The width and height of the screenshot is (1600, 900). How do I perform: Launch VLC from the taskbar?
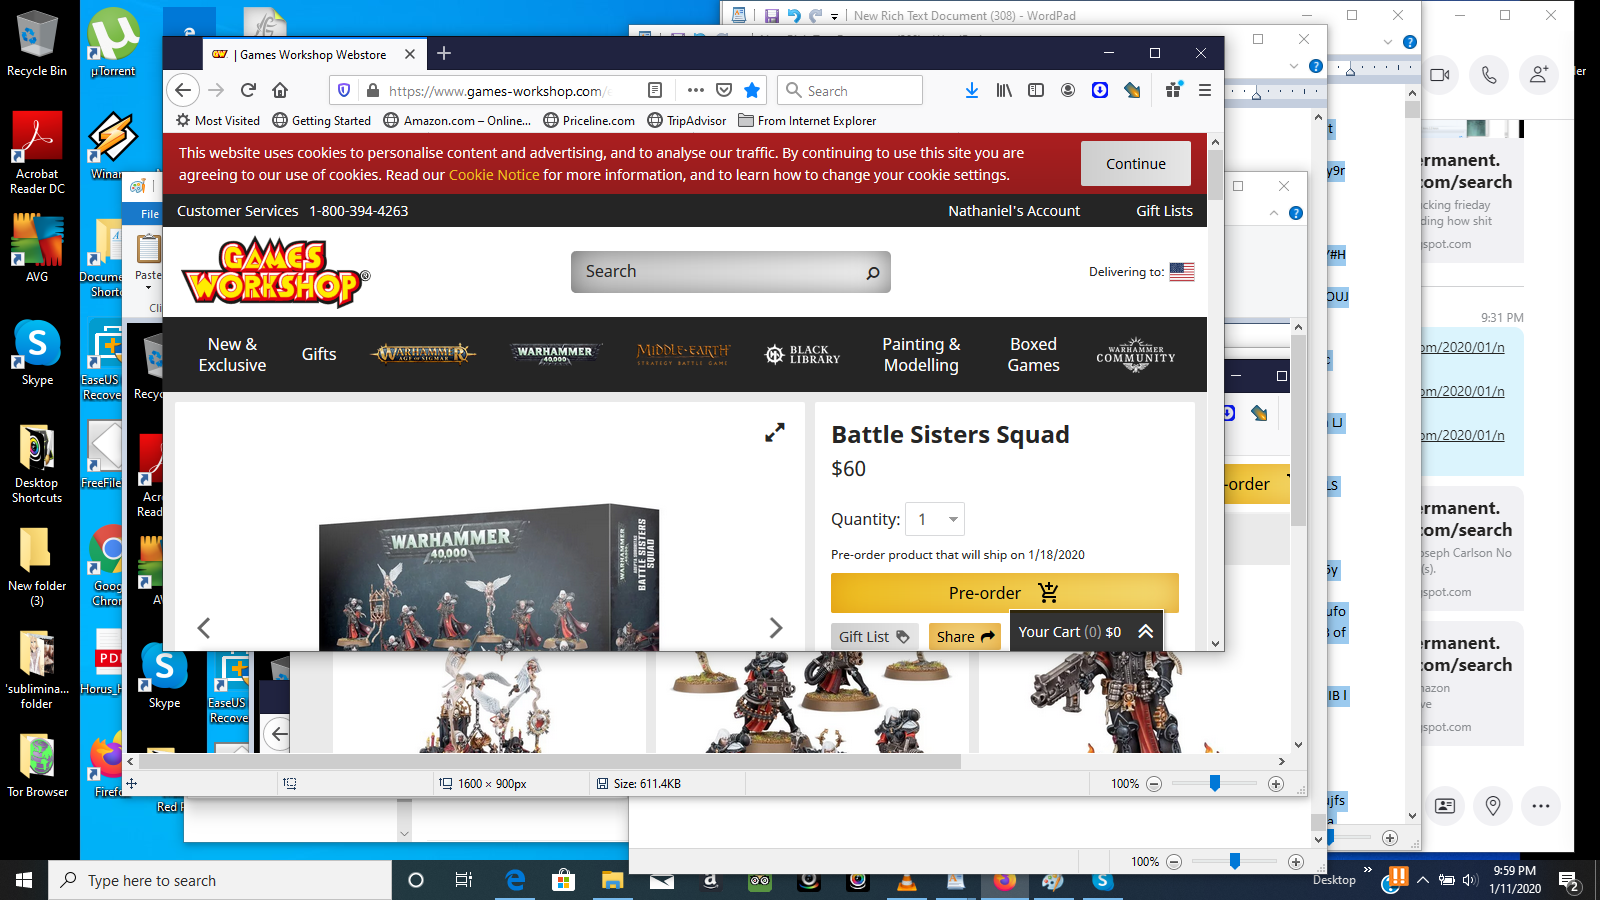click(x=907, y=880)
